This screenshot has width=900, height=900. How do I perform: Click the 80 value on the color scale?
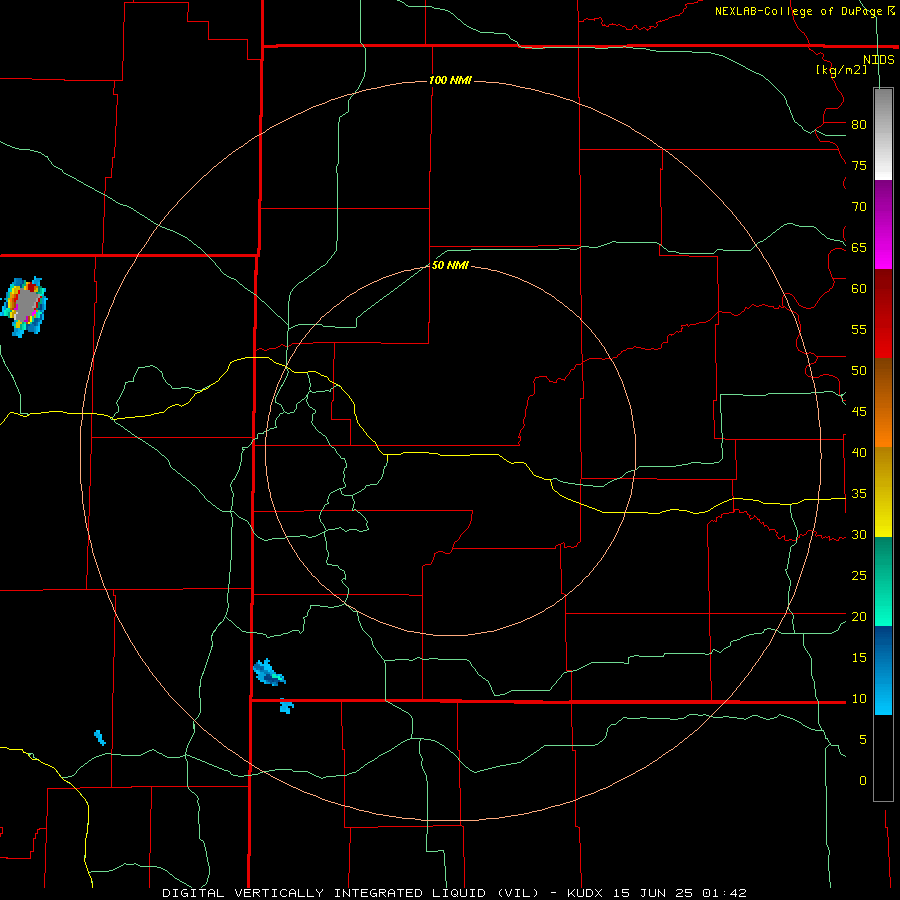(x=859, y=125)
